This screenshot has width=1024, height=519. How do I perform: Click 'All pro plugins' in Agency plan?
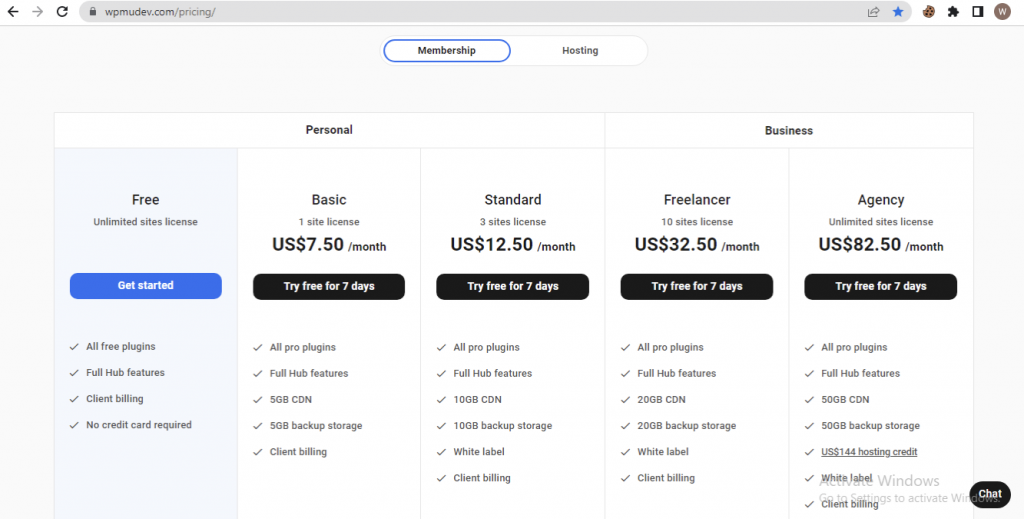pos(854,347)
